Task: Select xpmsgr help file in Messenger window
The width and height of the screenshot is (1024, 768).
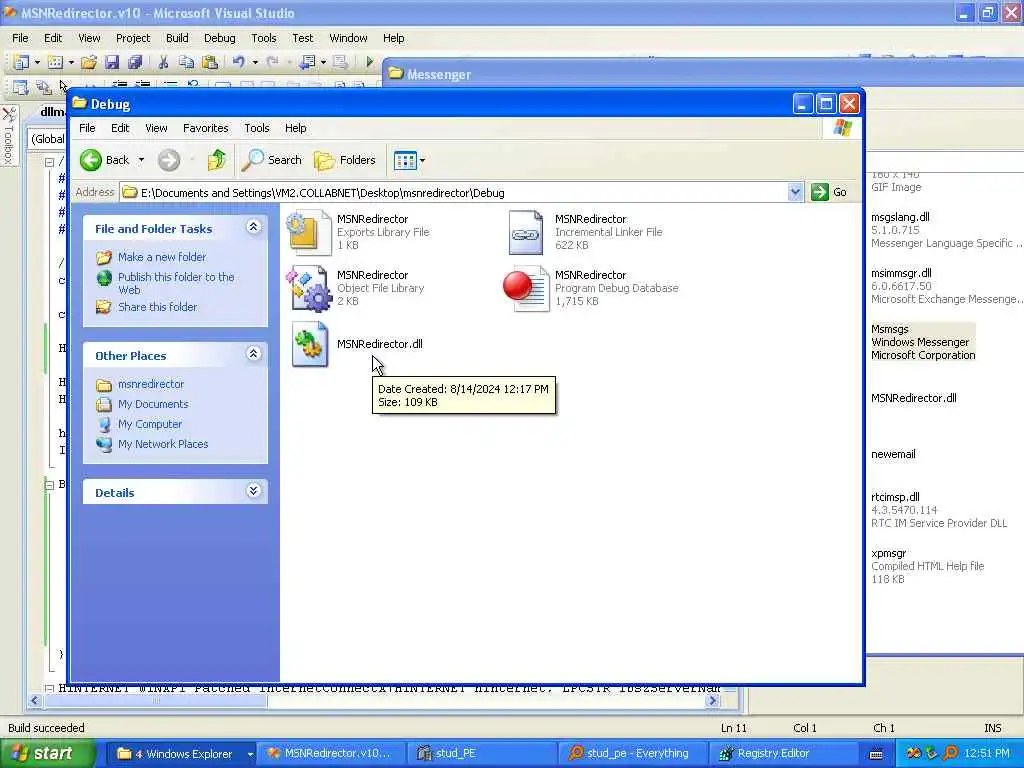Action: point(927,566)
